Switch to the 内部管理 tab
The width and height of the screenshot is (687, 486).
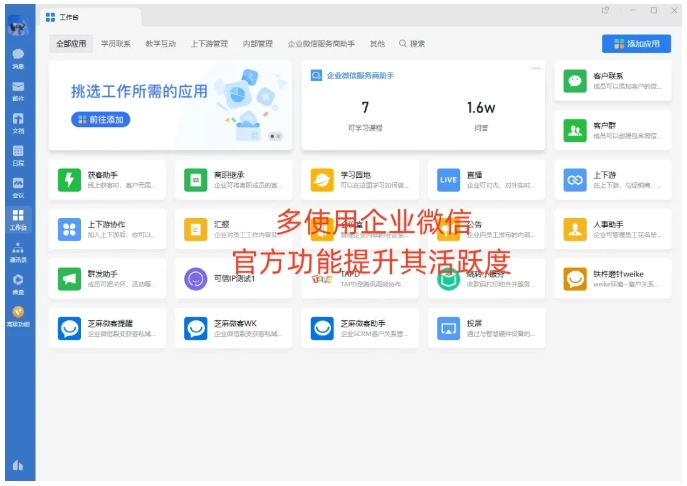coord(258,44)
